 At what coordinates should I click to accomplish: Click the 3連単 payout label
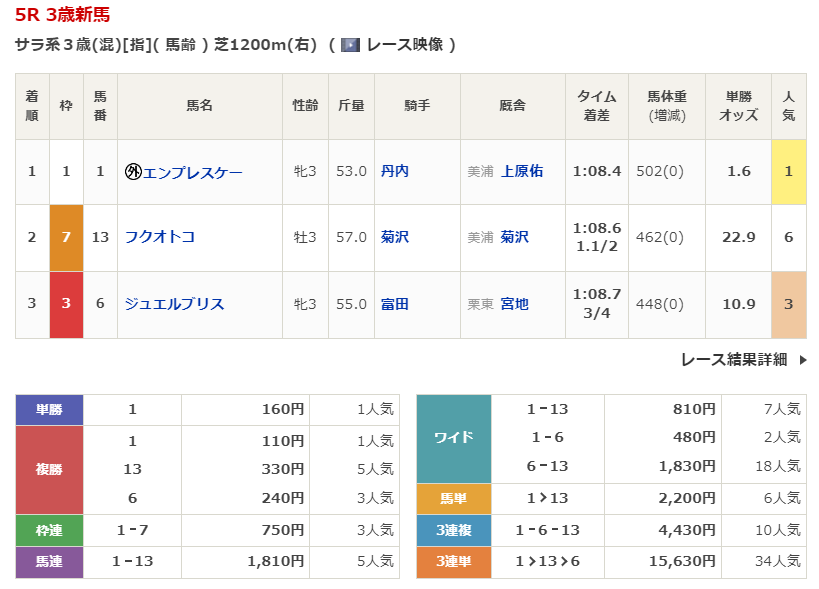[454, 562]
